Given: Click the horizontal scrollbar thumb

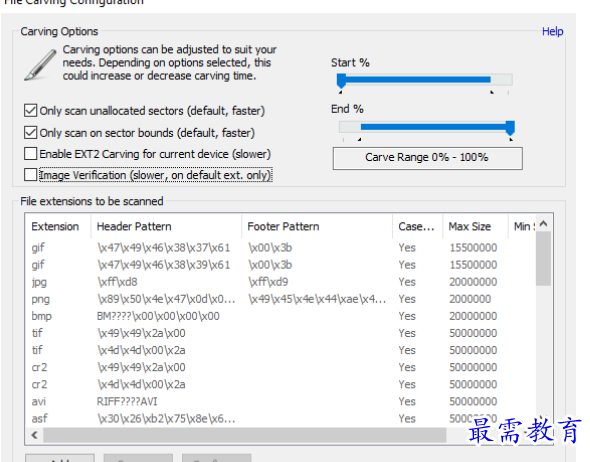Looking at the screenshot, I should coord(245,435).
